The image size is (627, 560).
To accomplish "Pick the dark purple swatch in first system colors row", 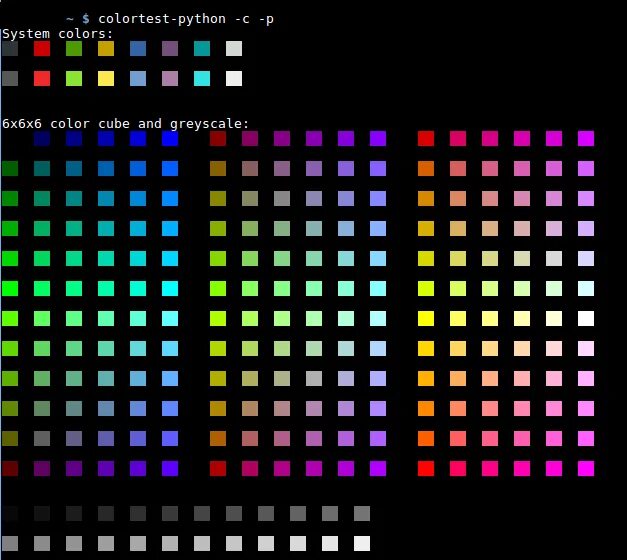I will (170, 49).
